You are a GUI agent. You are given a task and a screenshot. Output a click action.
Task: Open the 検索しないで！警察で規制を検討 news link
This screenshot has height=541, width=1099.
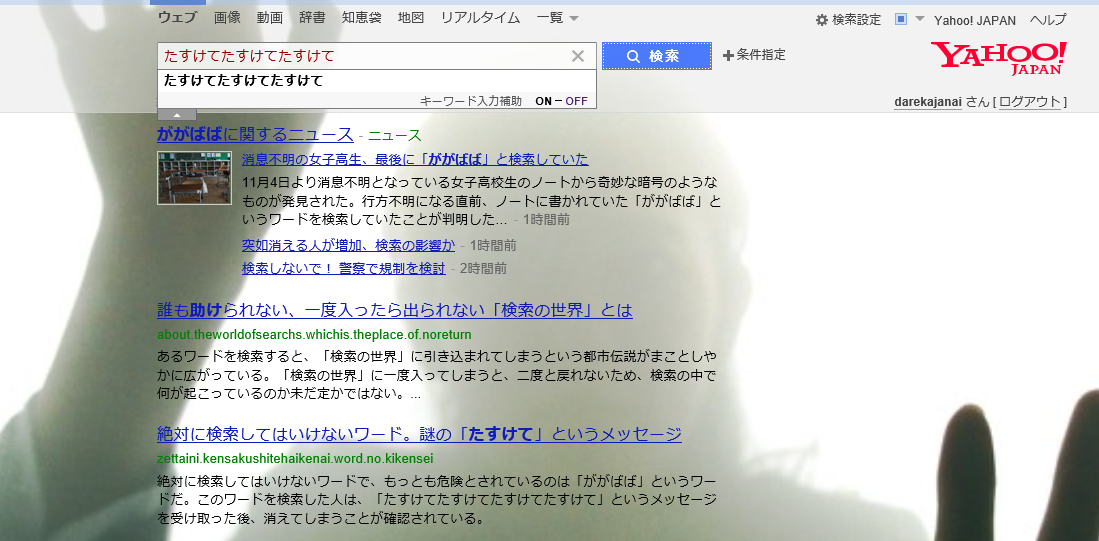click(x=343, y=268)
